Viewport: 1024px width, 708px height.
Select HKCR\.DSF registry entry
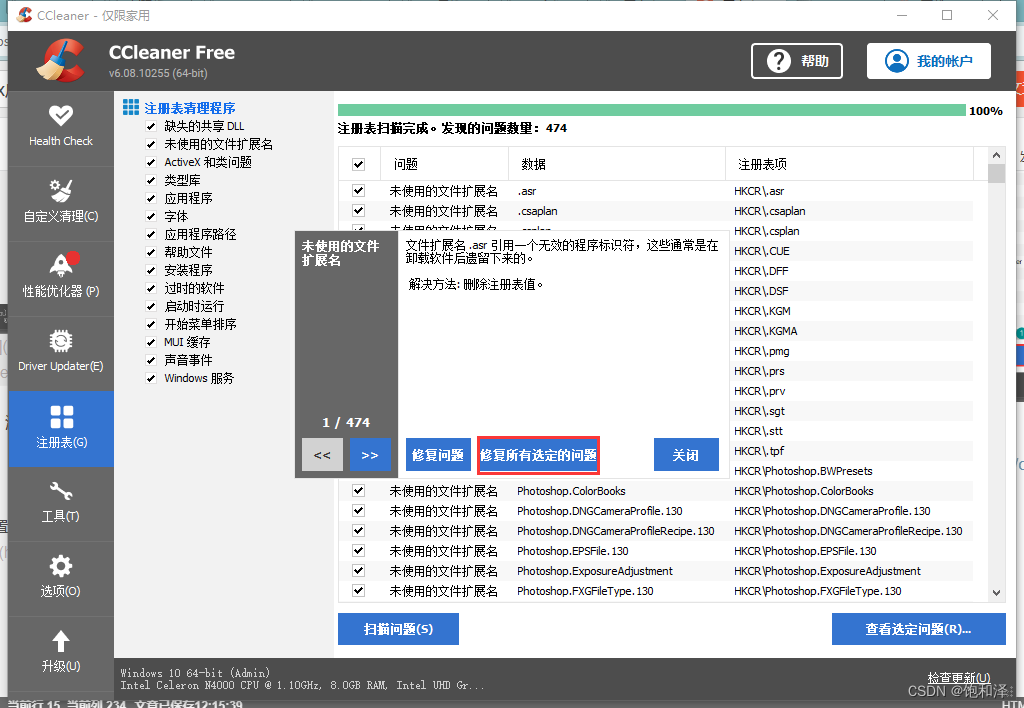point(761,291)
